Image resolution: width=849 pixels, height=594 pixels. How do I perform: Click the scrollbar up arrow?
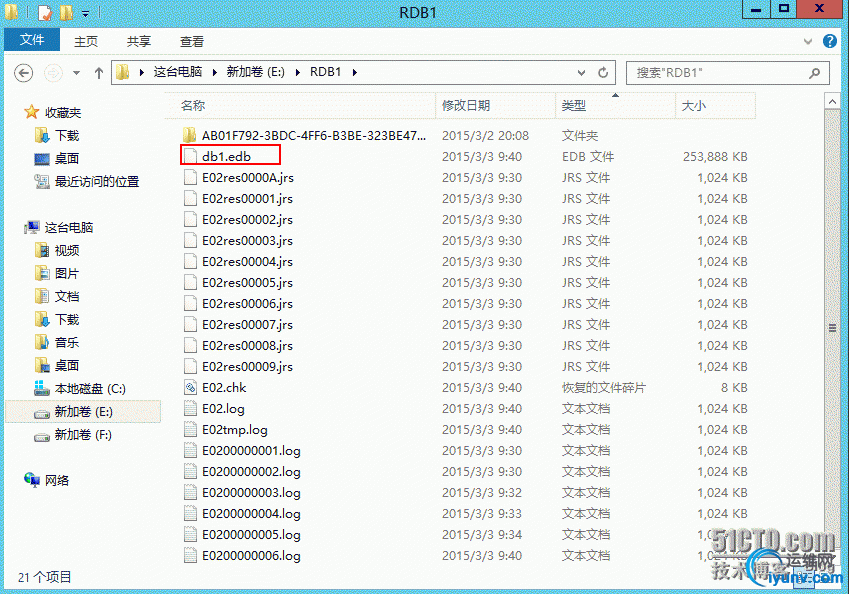point(832,101)
